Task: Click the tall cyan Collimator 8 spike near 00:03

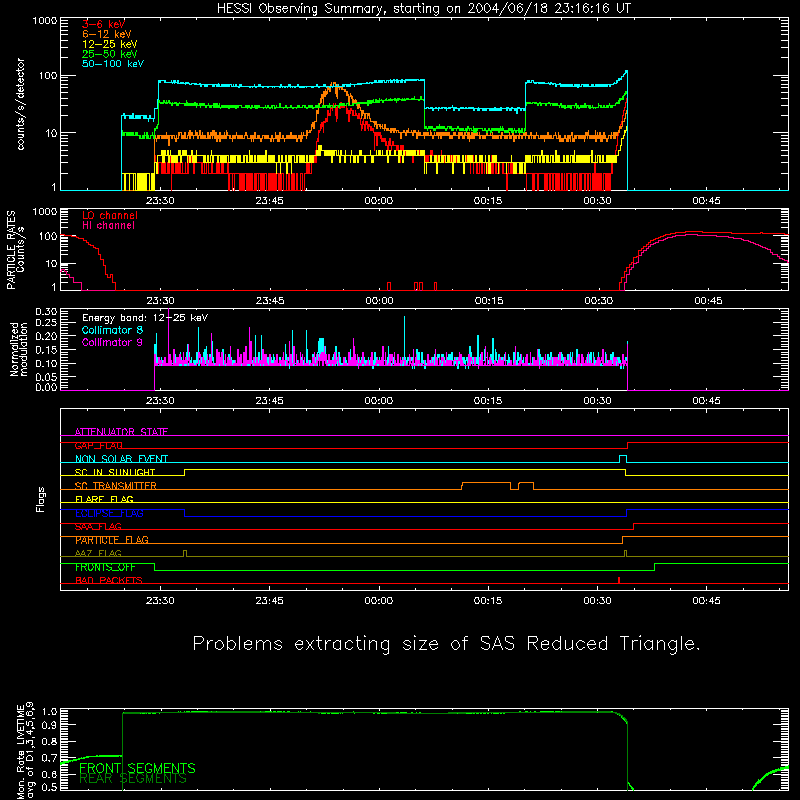Action: pos(405,337)
